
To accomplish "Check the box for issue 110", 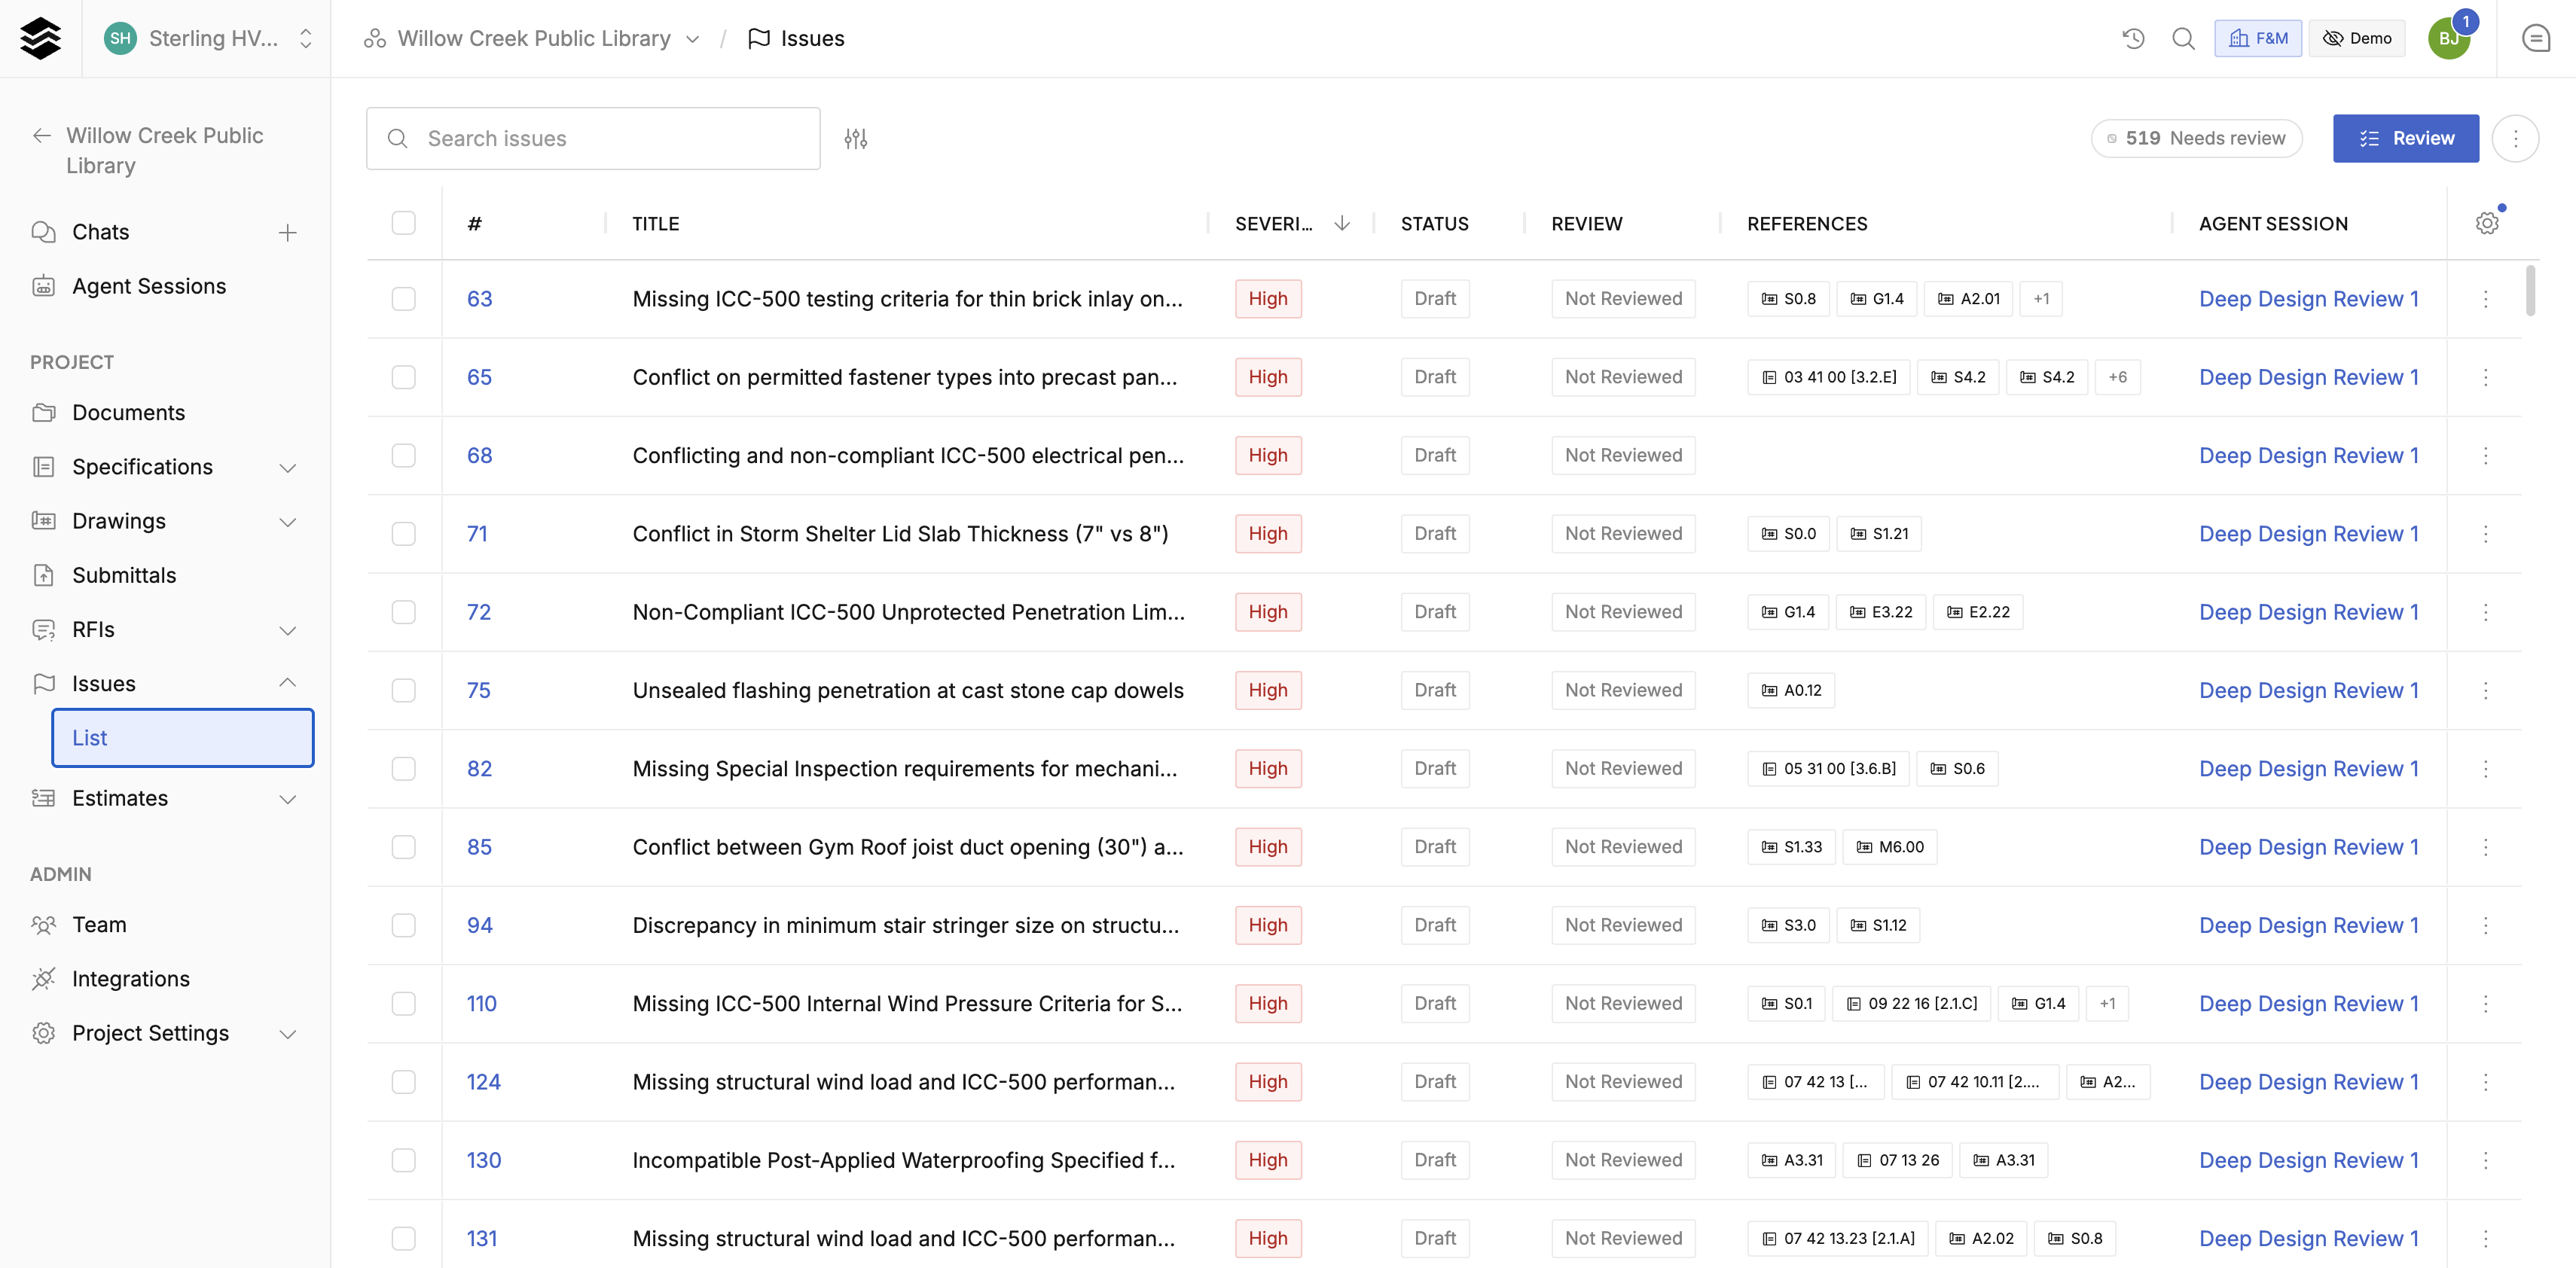I will coord(403,1003).
